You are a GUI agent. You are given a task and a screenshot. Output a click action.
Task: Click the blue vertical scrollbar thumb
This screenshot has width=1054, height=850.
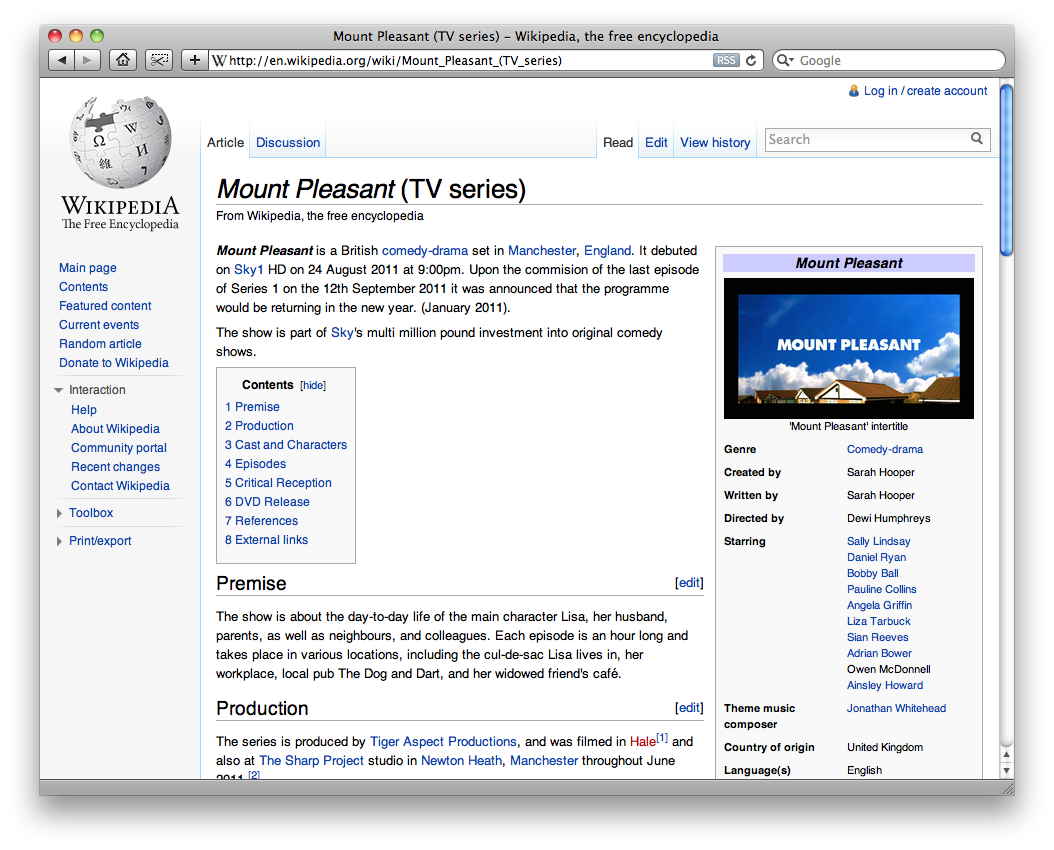(x=1006, y=170)
